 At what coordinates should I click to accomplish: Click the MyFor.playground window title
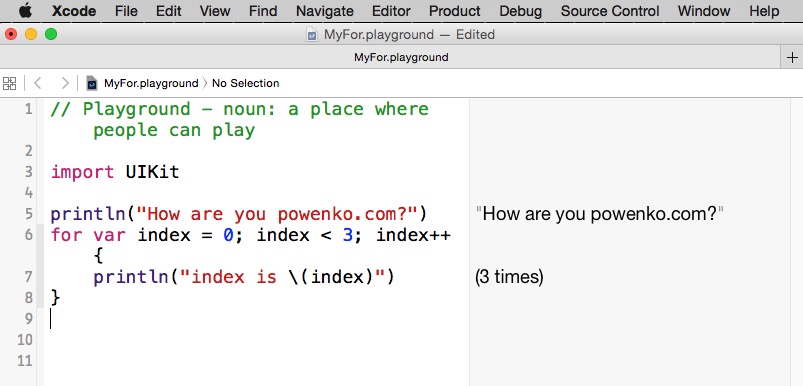378,35
